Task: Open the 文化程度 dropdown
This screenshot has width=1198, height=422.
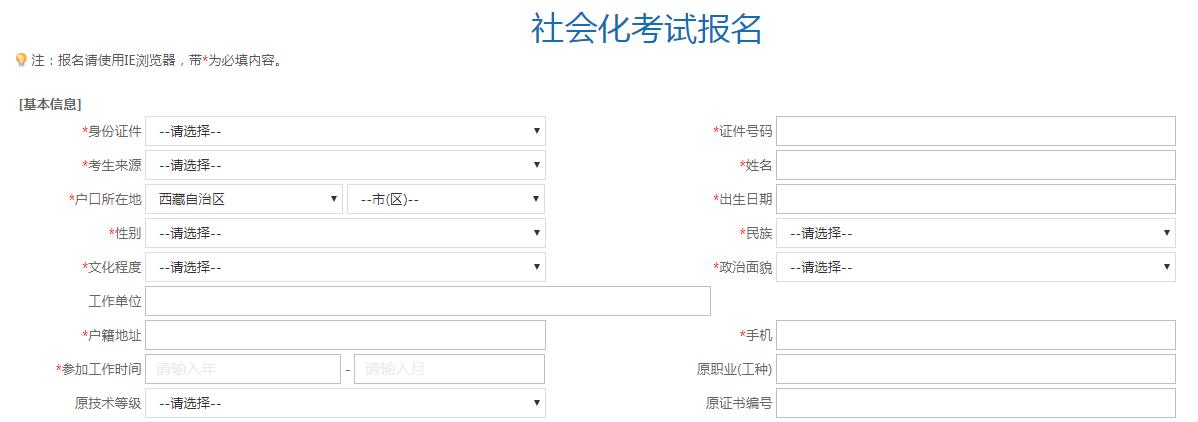Action: (345, 267)
